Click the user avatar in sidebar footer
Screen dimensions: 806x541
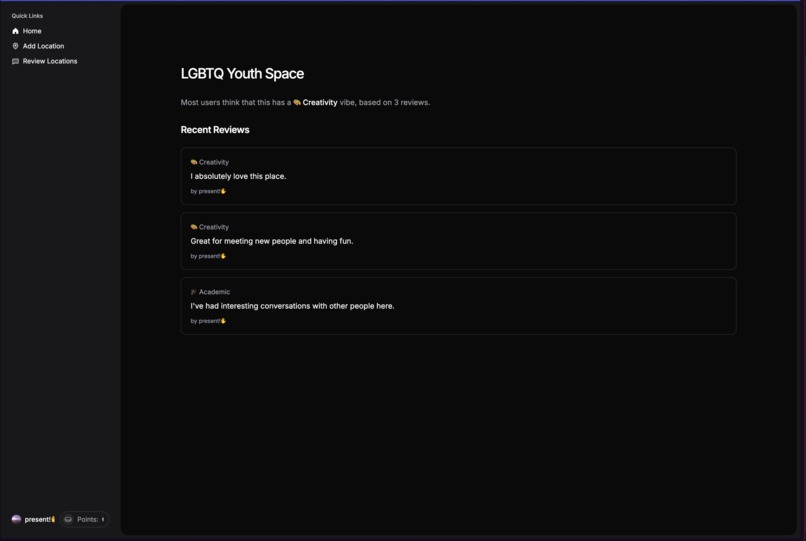[x=16, y=519]
